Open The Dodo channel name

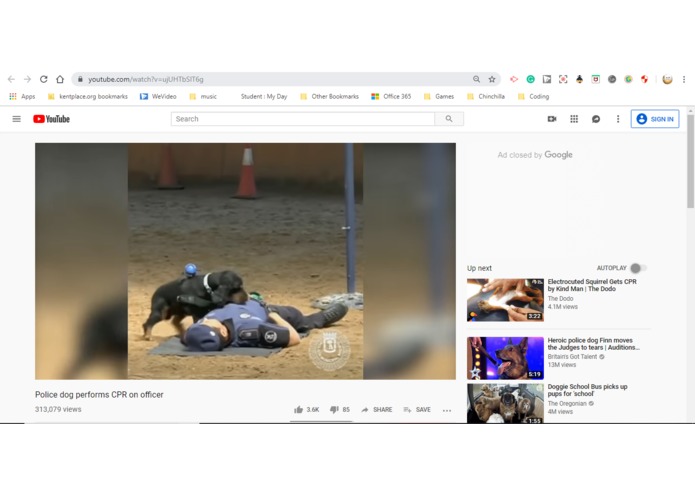pos(560,299)
